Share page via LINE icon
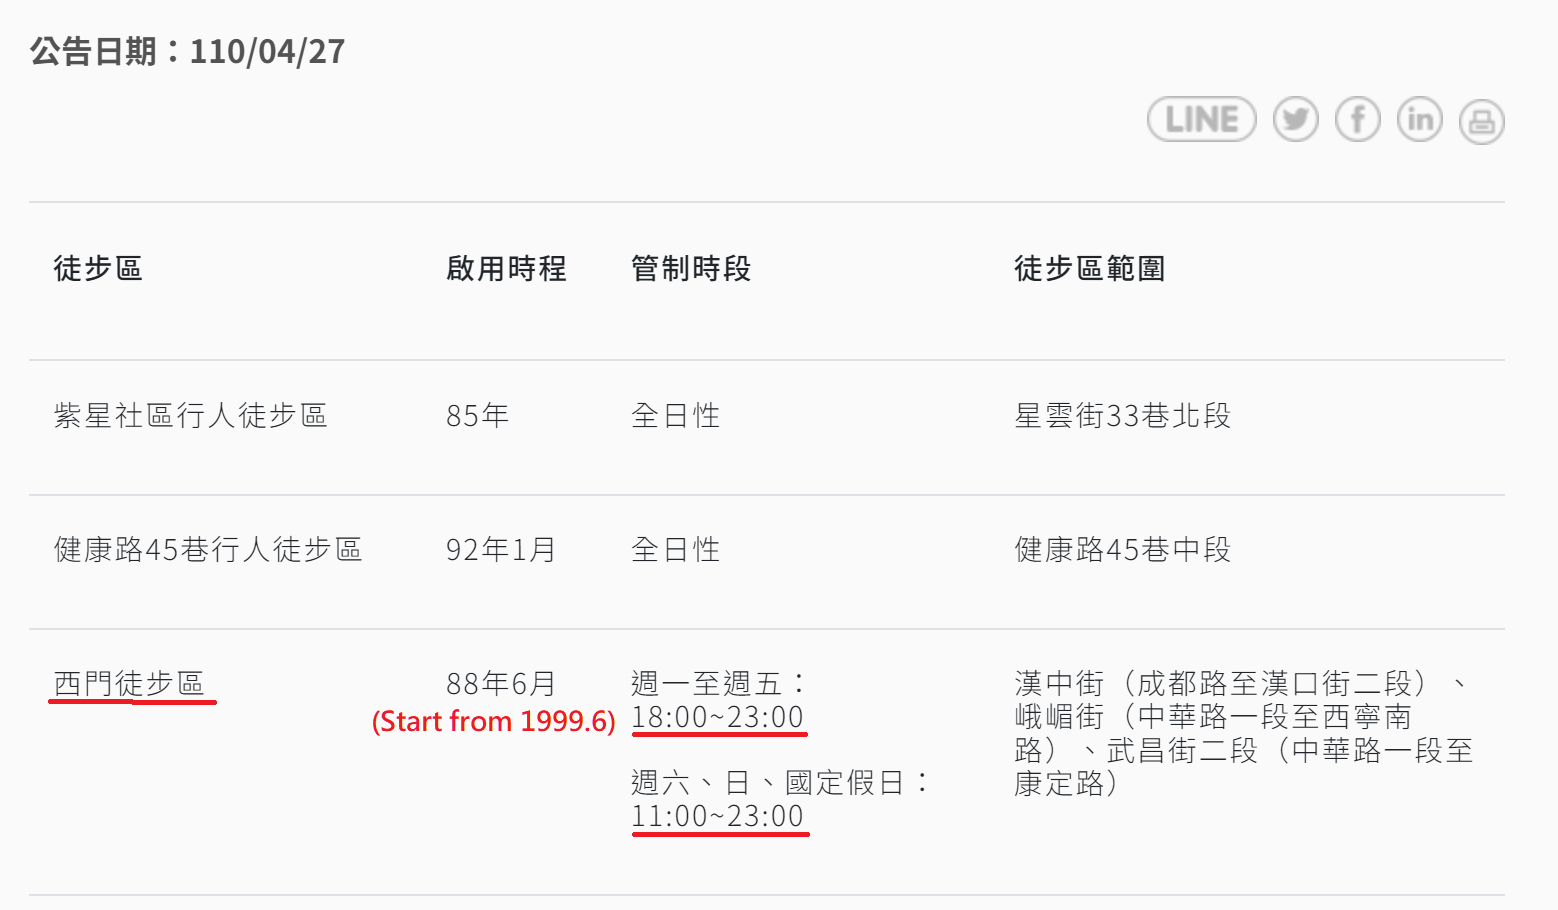The height and width of the screenshot is (910, 1558). point(1201,120)
